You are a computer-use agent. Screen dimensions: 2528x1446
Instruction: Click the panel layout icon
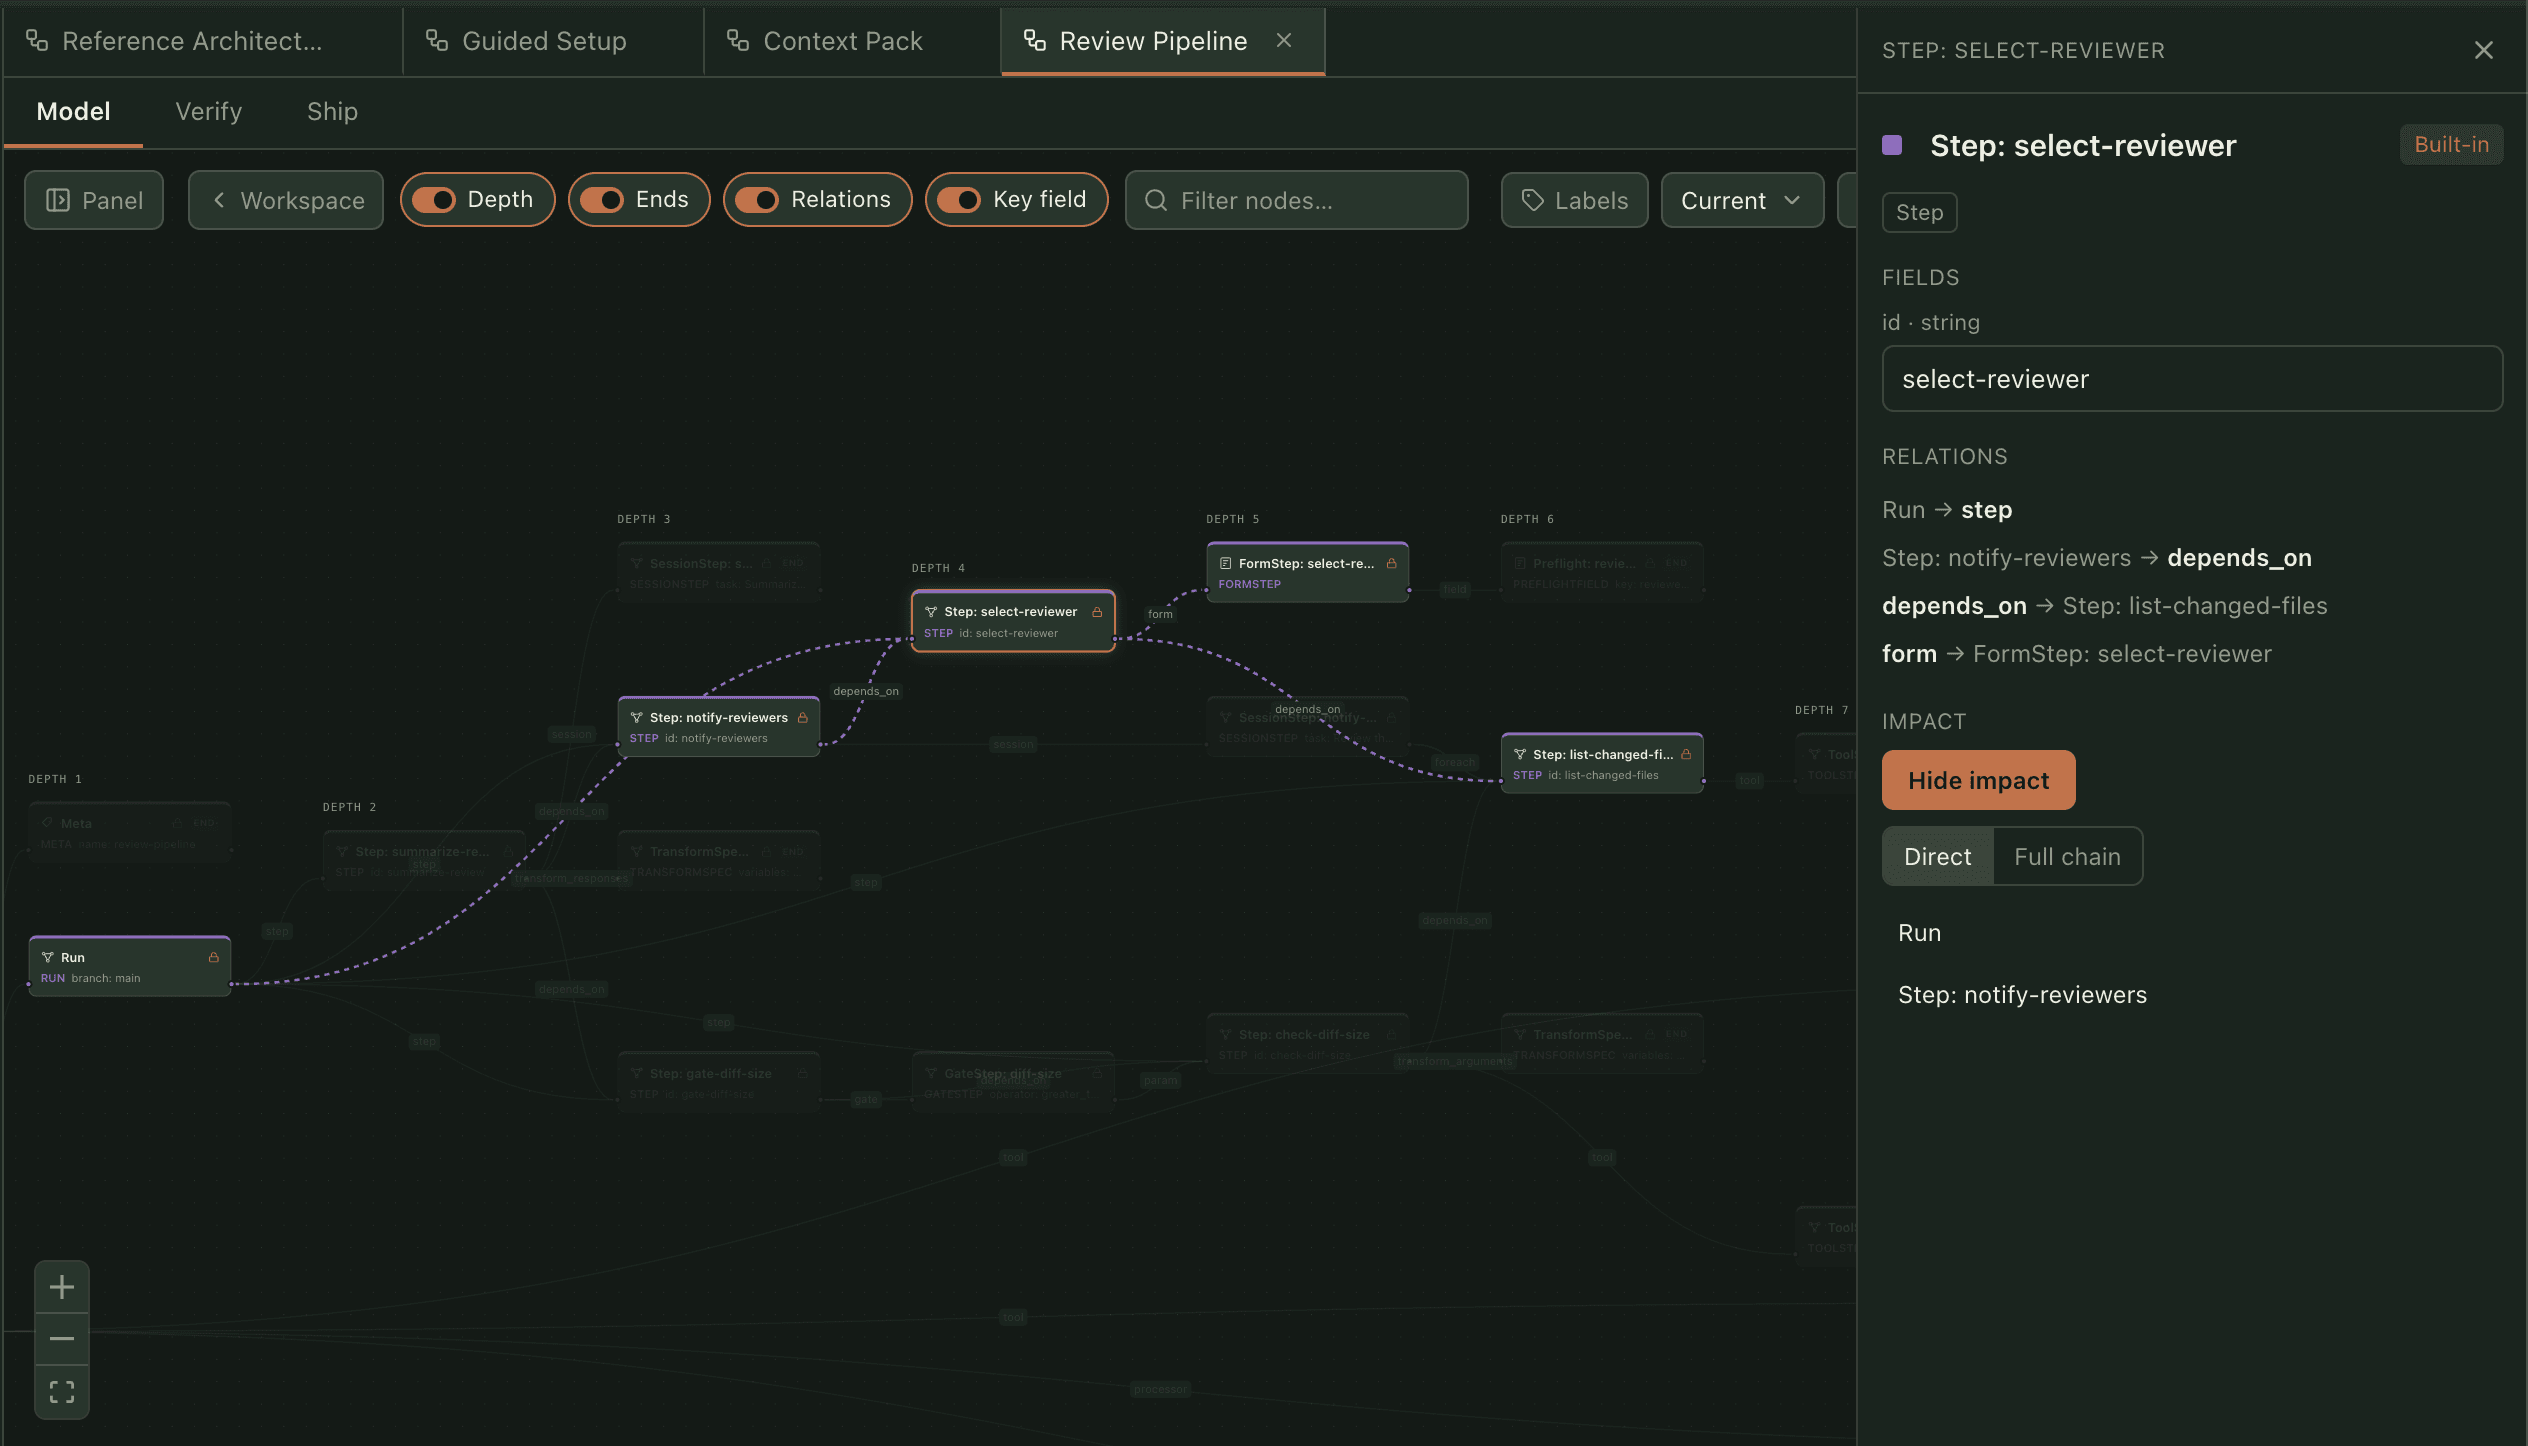pos(58,200)
